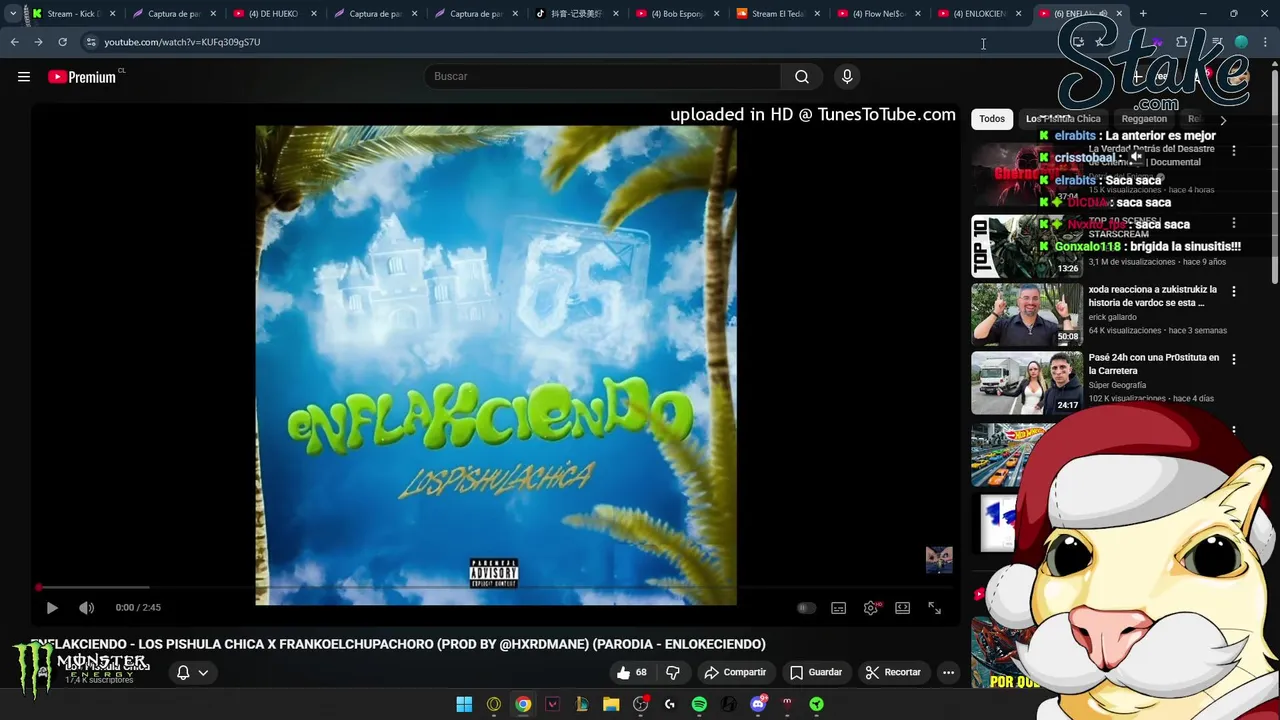Open File Explorer from the taskbar
The height and width of the screenshot is (720, 1280).
point(611,704)
